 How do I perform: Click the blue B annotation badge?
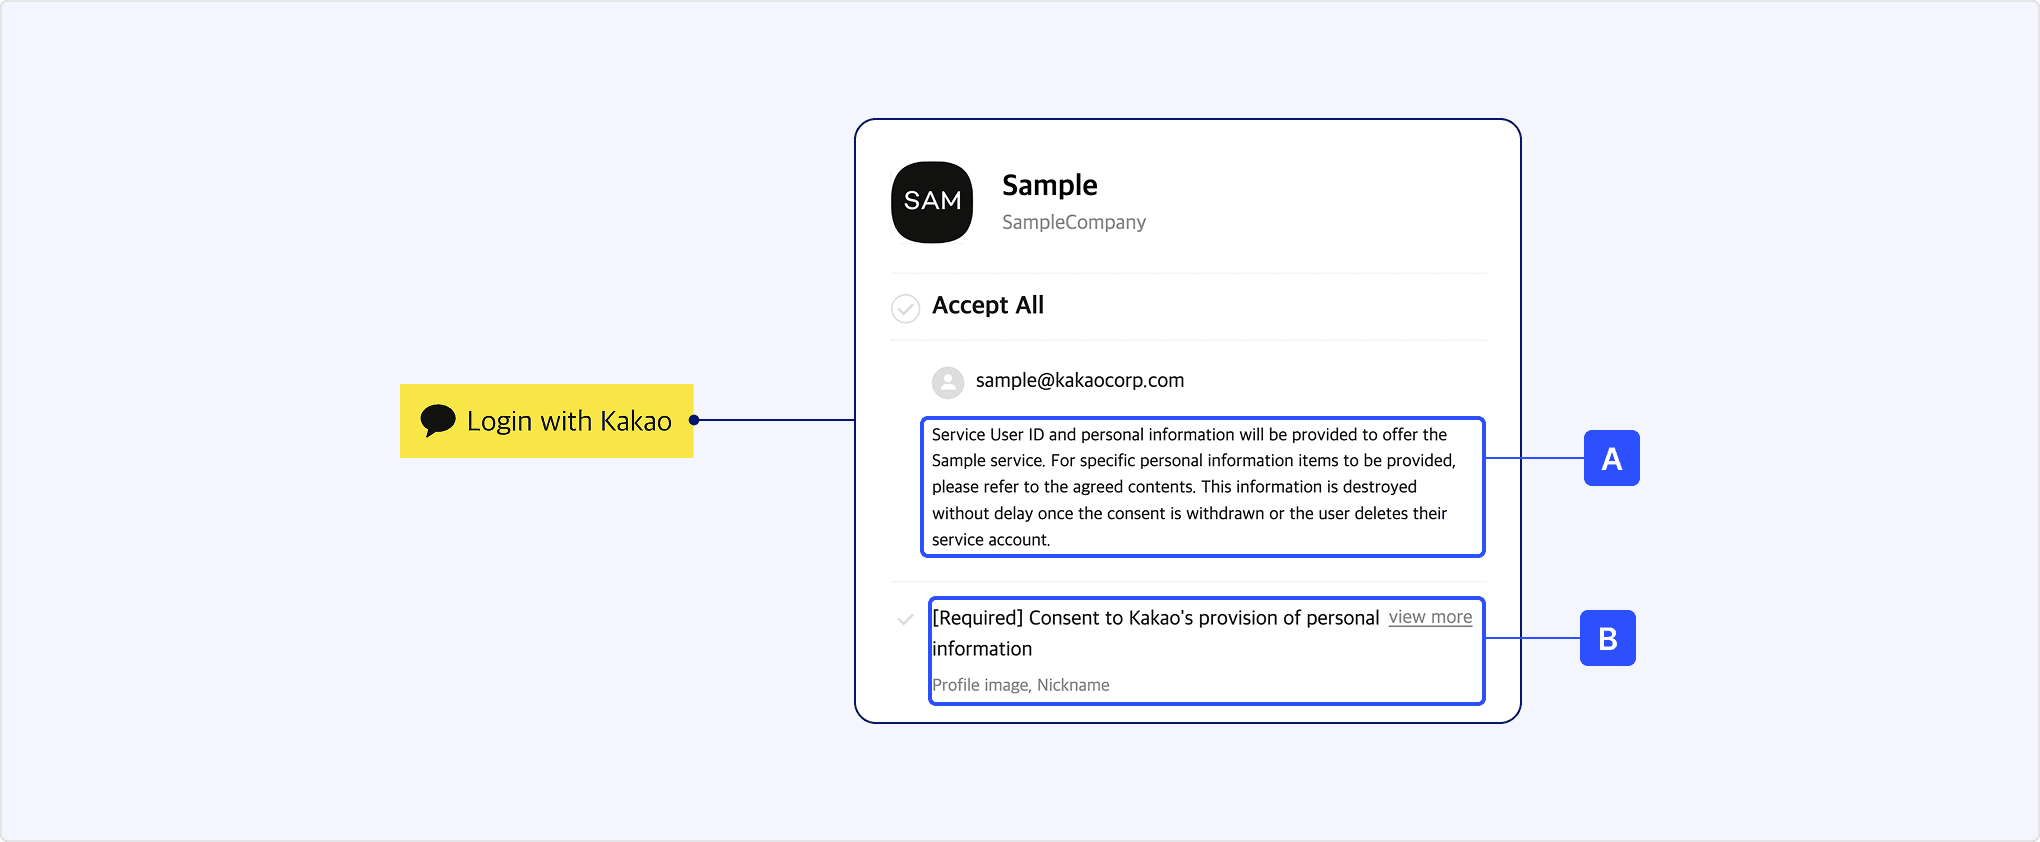coord(1607,638)
